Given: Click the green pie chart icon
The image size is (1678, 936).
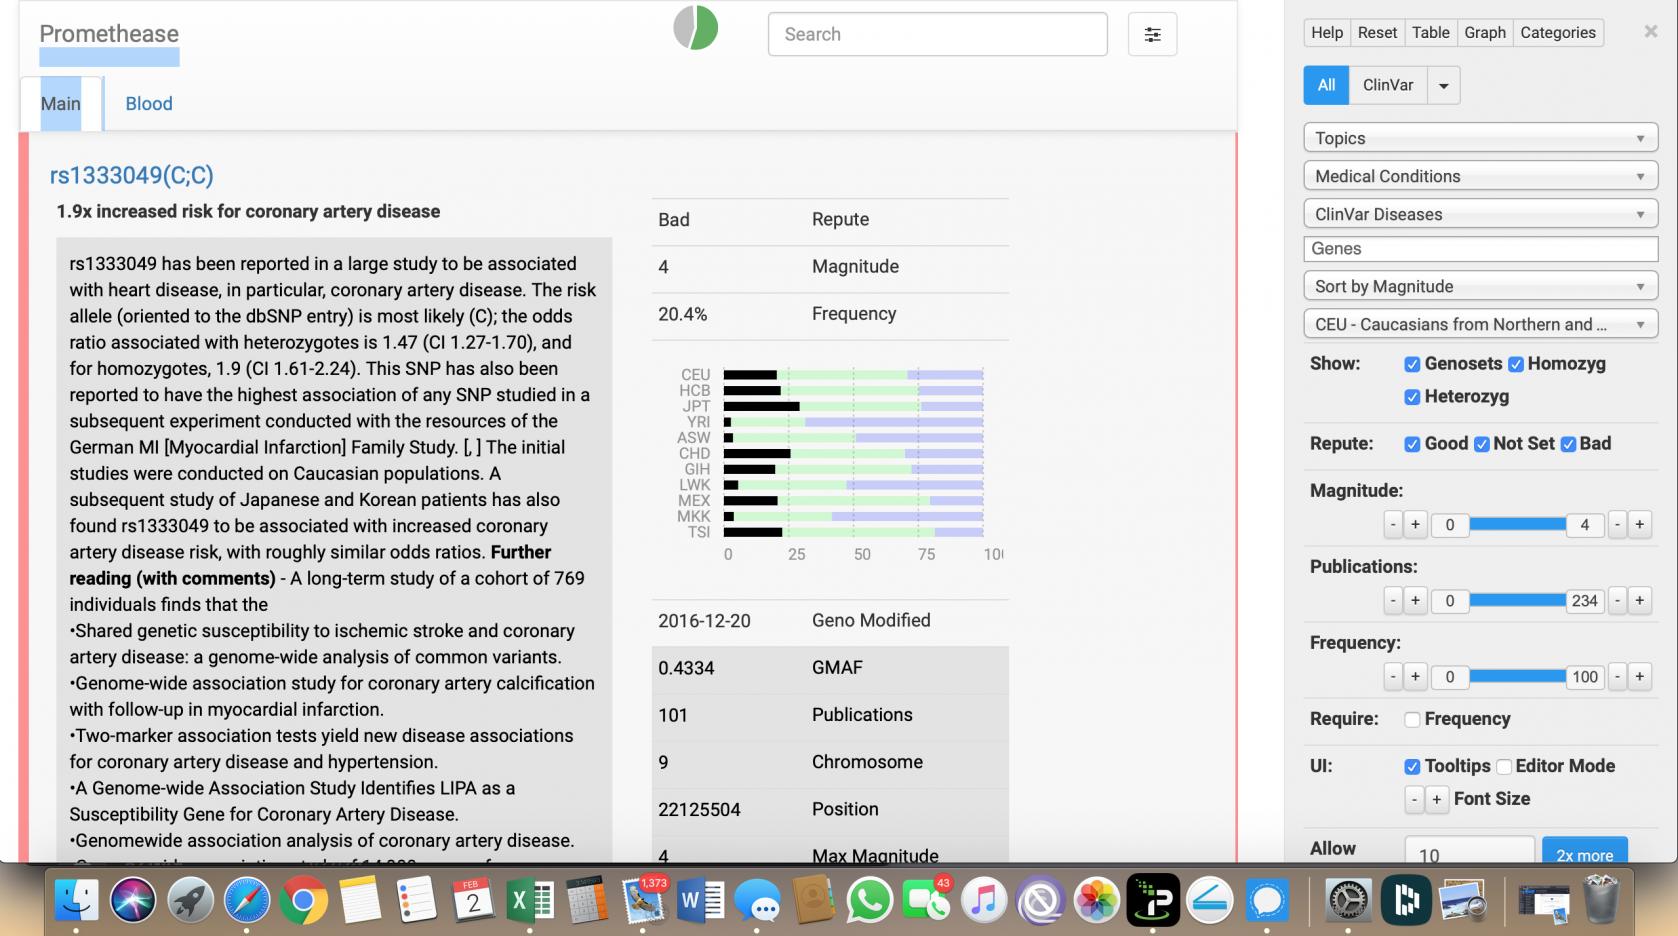Looking at the screenshot, I should (x=696, y=28).
